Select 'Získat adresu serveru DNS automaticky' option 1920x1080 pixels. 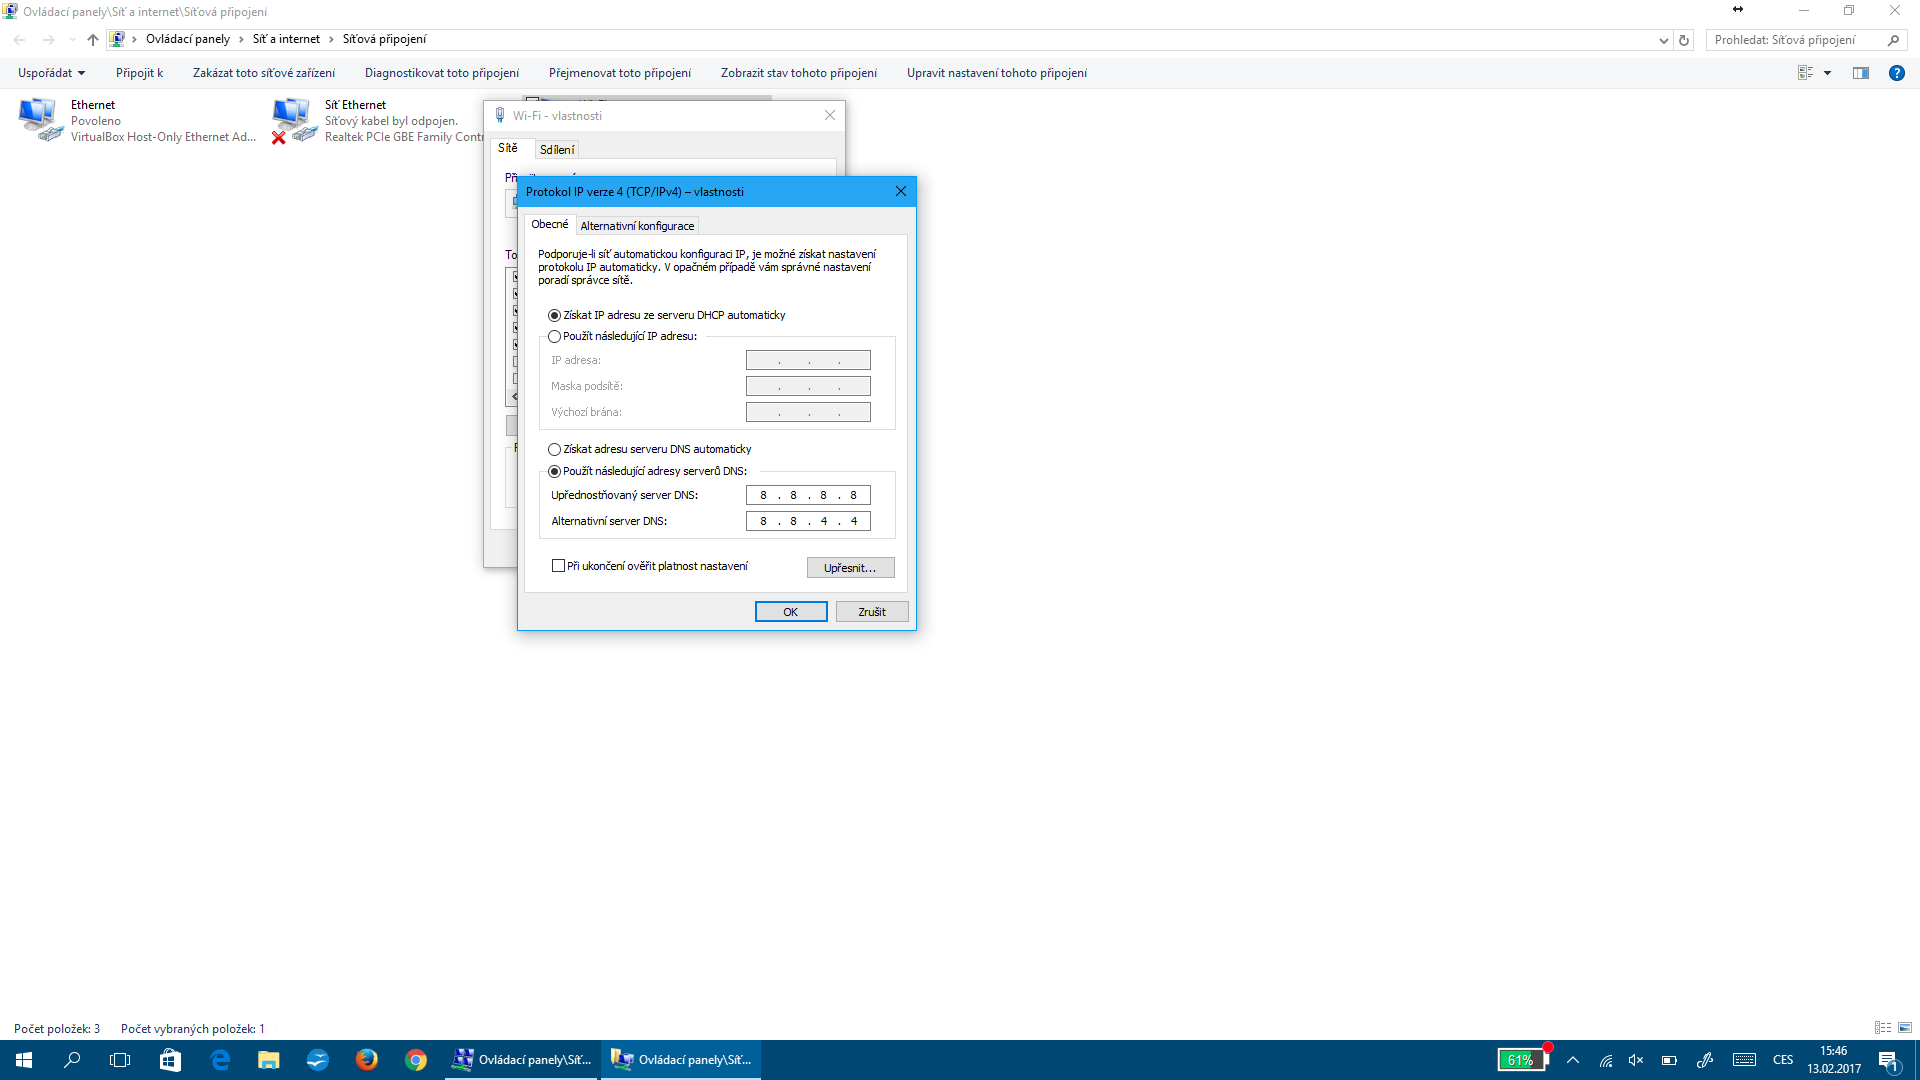(555, 450)
